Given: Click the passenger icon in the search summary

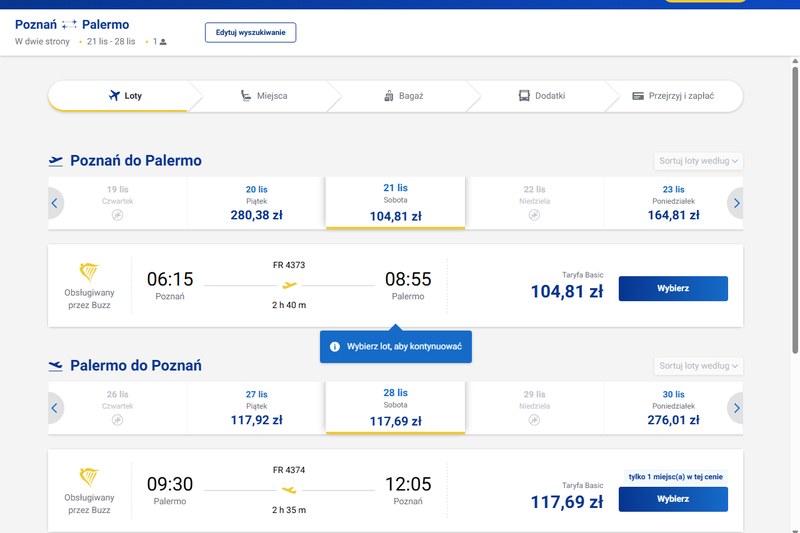Looking at the screenshot, I should 163,42.
